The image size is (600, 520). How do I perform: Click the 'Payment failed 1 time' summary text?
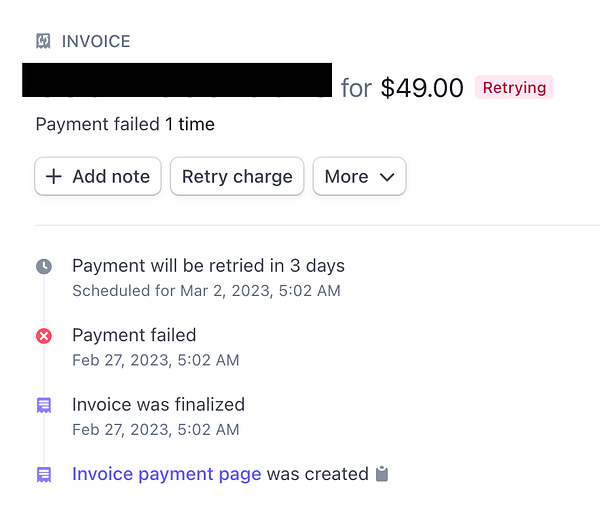[x=125, y=125]
